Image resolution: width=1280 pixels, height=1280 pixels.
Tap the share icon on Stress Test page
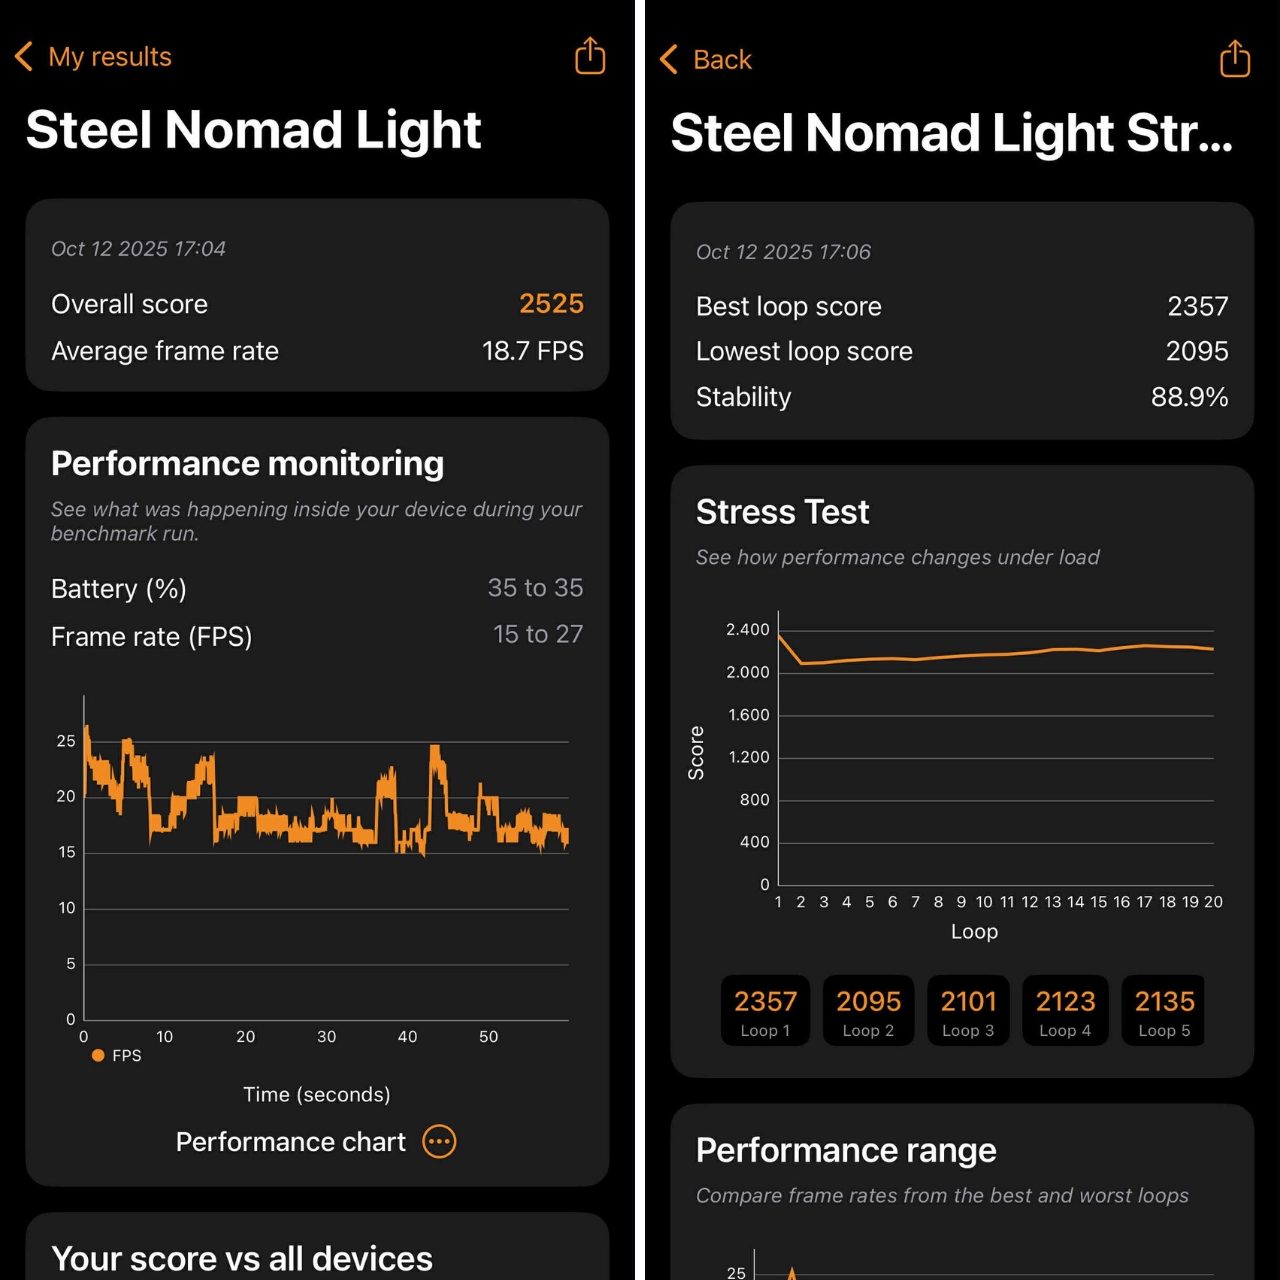(x=1235, y=59)
